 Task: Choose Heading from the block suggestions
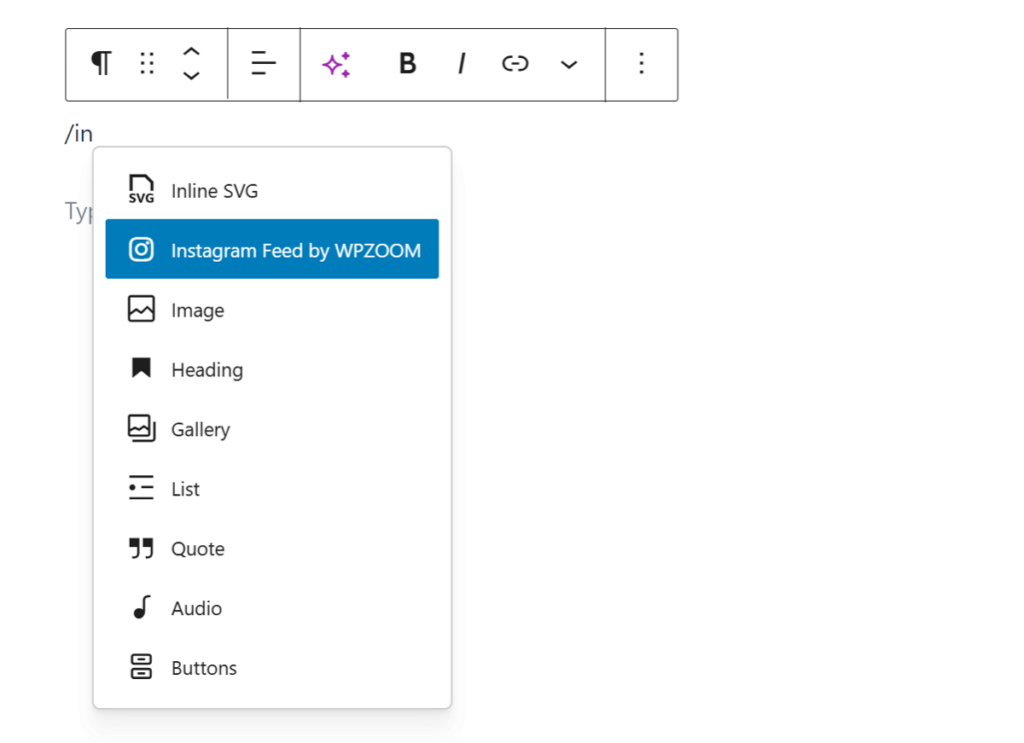207,369
